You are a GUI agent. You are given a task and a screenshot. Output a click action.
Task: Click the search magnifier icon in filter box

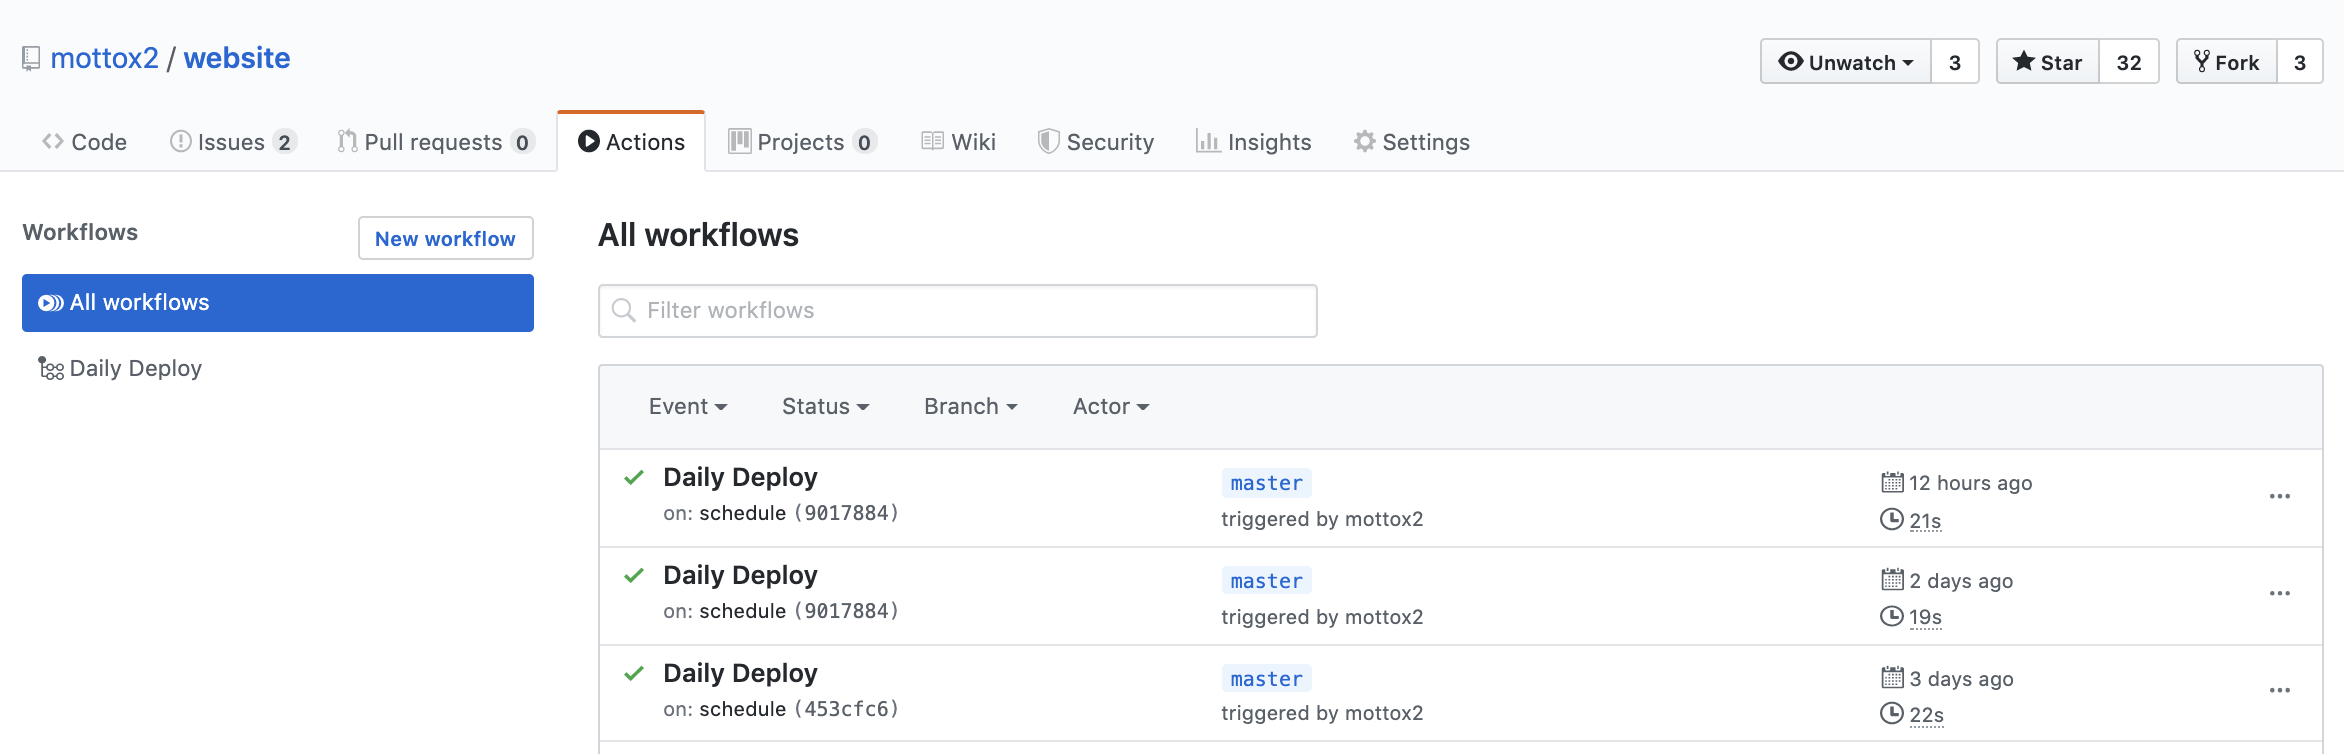623,311
